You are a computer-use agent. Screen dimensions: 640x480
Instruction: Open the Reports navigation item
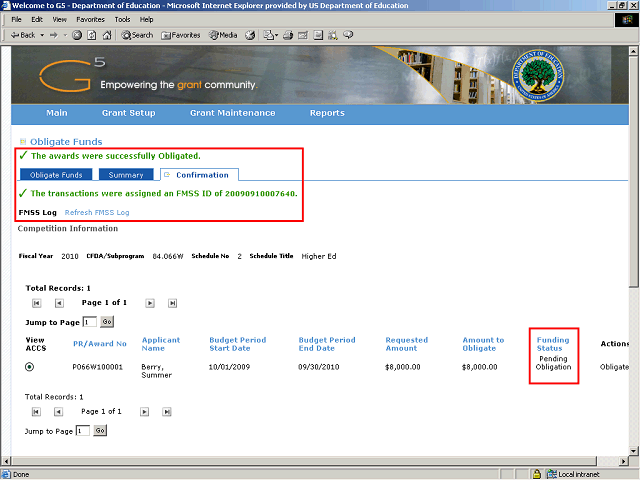click(x=327, y=113)
